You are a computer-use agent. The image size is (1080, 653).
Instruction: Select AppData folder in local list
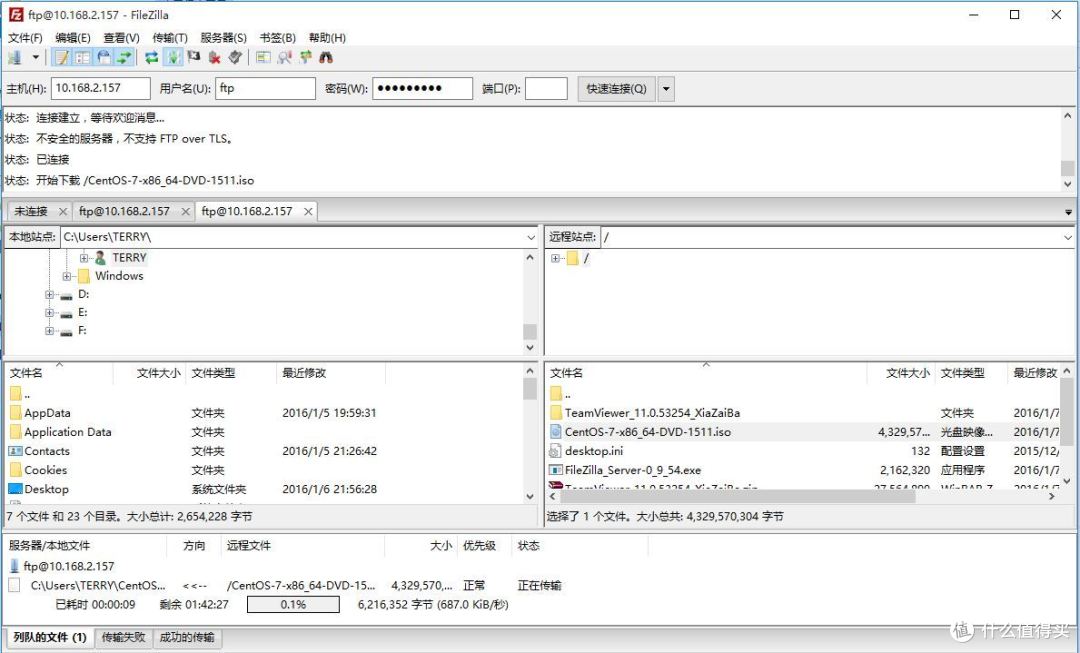(47, 413)
